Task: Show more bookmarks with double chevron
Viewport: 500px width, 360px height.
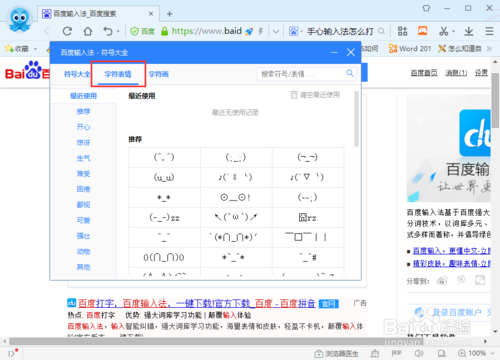Action: (489, 49)
